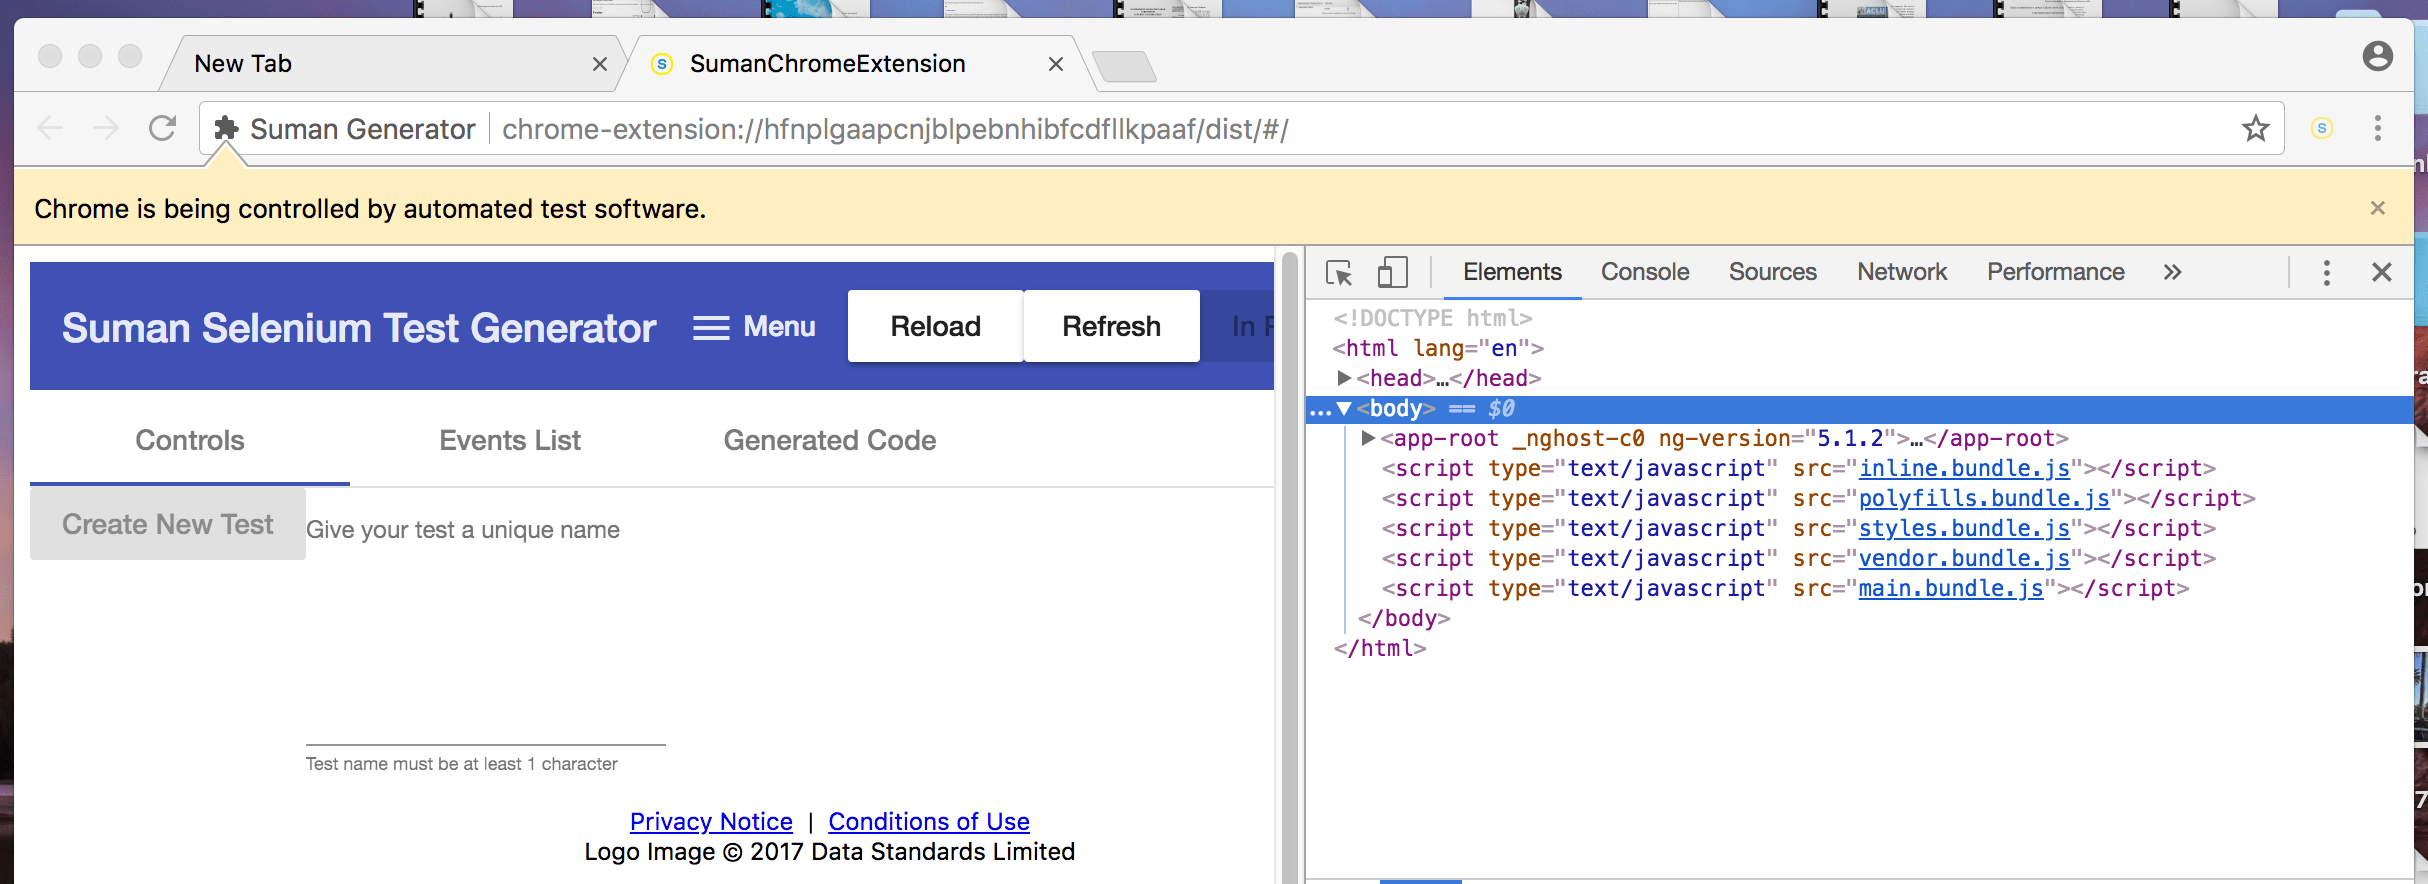Open the Chrome user profile icon
Image resolution: width=2428 pixels, height=884 pixels.
pos(2378,56)
